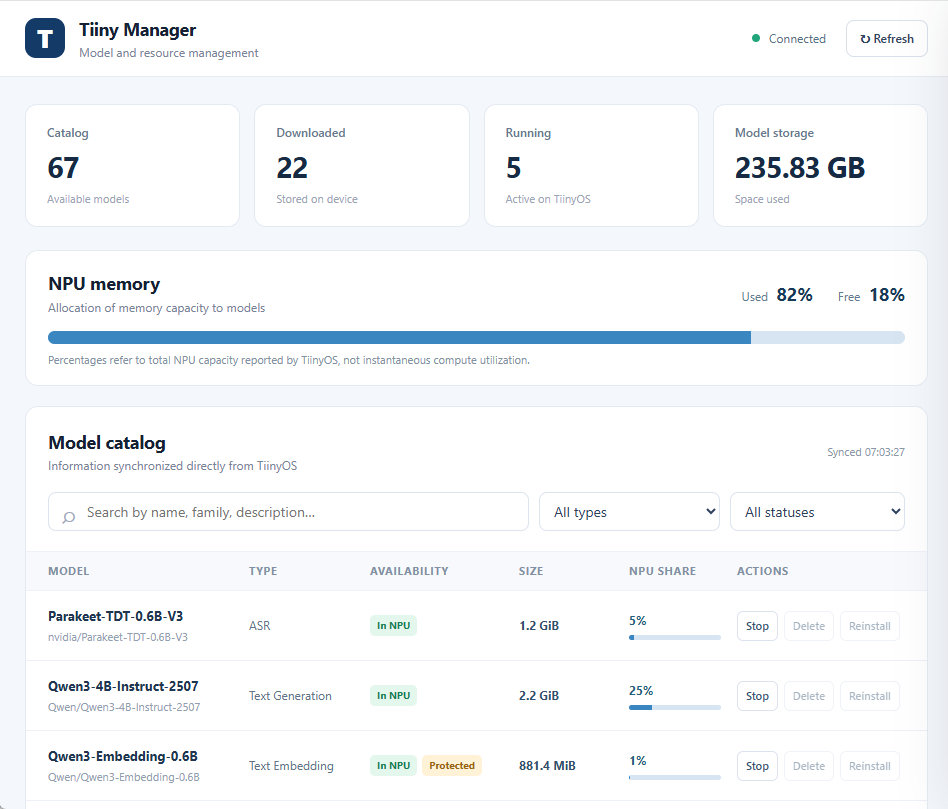Click the Protected badge on Qwen3-Embedding-0.6B

coord(452,765)
